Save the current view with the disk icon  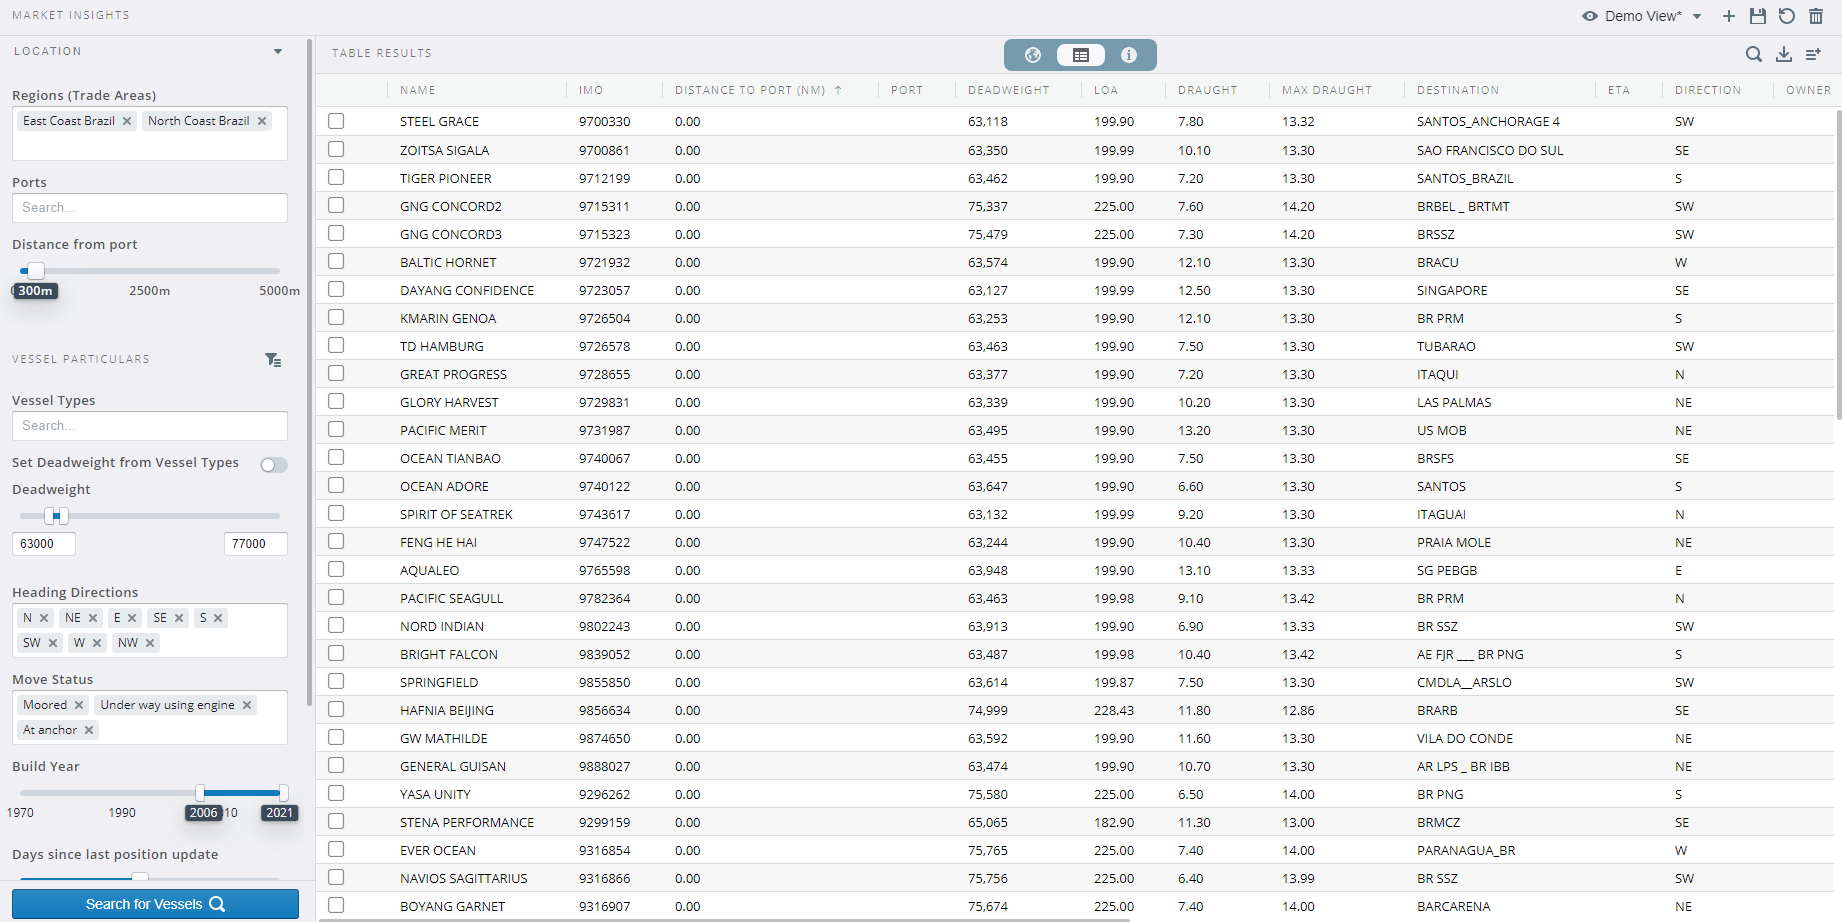tap(1757, 16)
